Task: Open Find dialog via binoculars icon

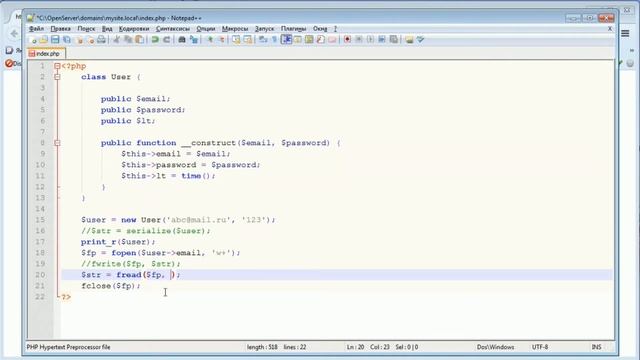Action: coord(182,40)
